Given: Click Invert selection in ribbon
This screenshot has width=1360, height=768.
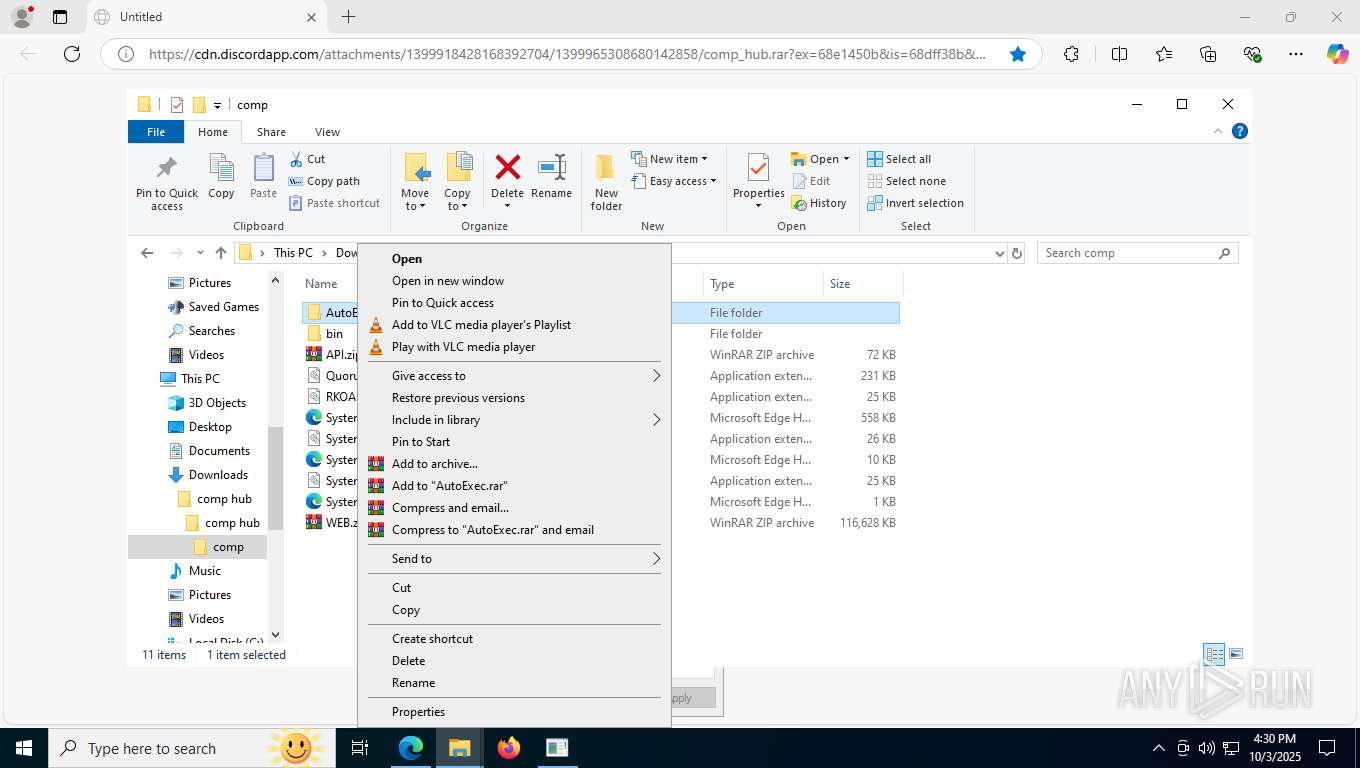Looking at the screenshot, I should point(915,203).
